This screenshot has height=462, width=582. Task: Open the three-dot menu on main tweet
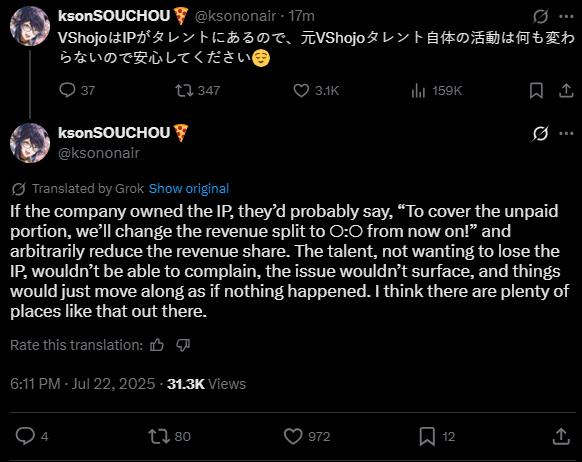(566, 133)
